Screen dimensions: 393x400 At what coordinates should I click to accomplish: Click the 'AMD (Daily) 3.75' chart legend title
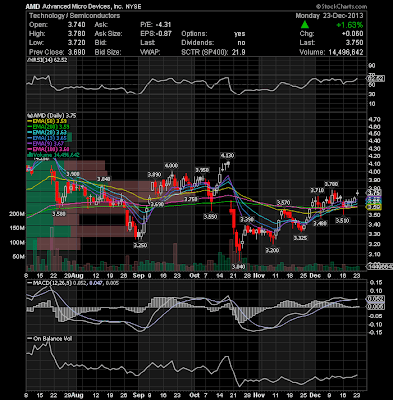point(52,116)
